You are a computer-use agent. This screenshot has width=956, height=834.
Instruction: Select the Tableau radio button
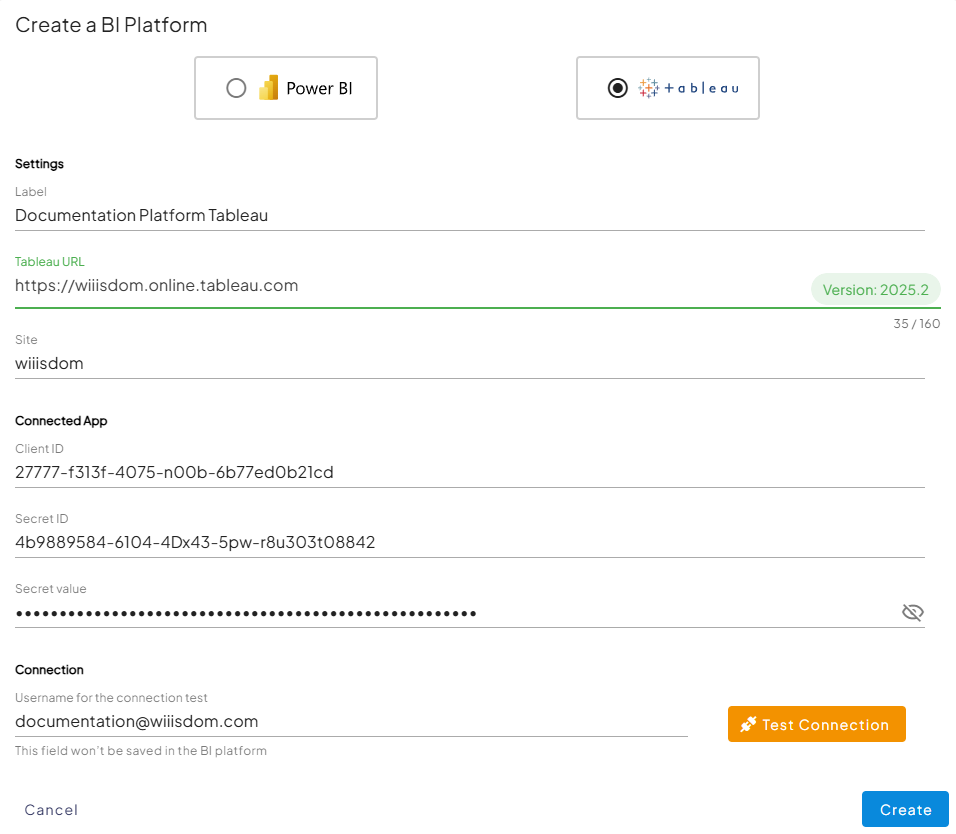click(x=618, y=88)
